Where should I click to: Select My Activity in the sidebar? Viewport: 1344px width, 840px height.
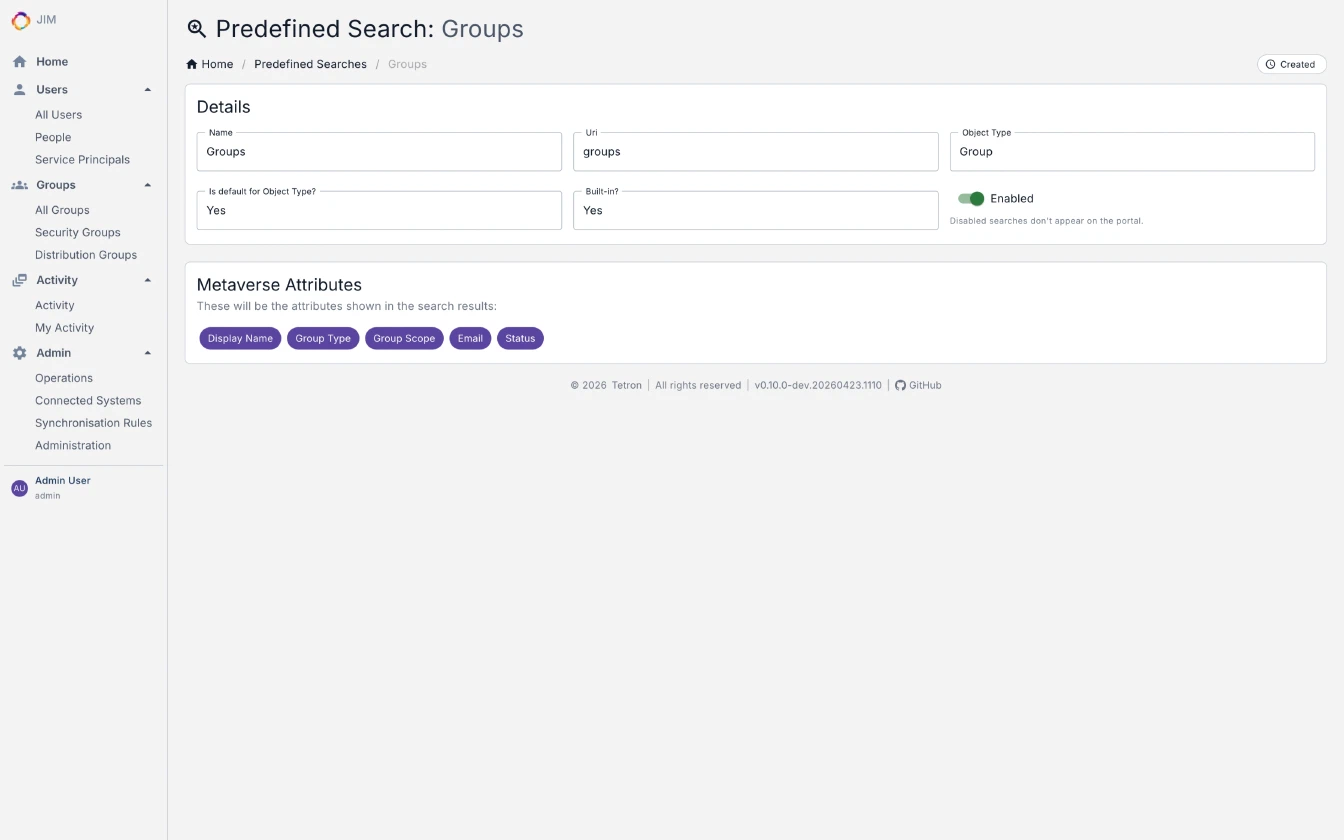click(x=64, y=327)
